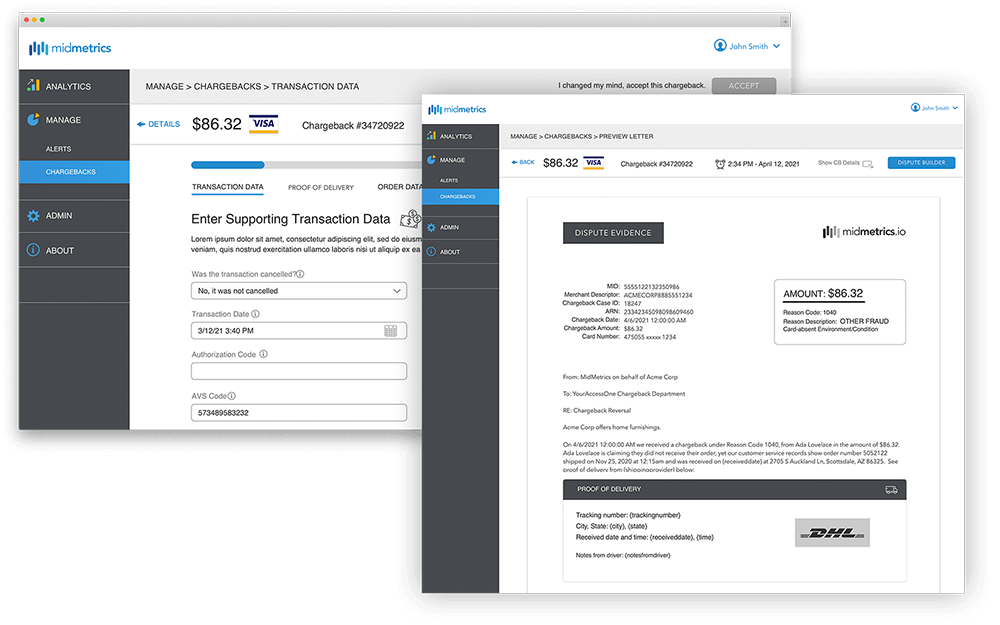The height and width of the screenshot is (625, 1000).
Task: Click Analytics chart icon in front window sidebar
Action: tap(432, 136)
